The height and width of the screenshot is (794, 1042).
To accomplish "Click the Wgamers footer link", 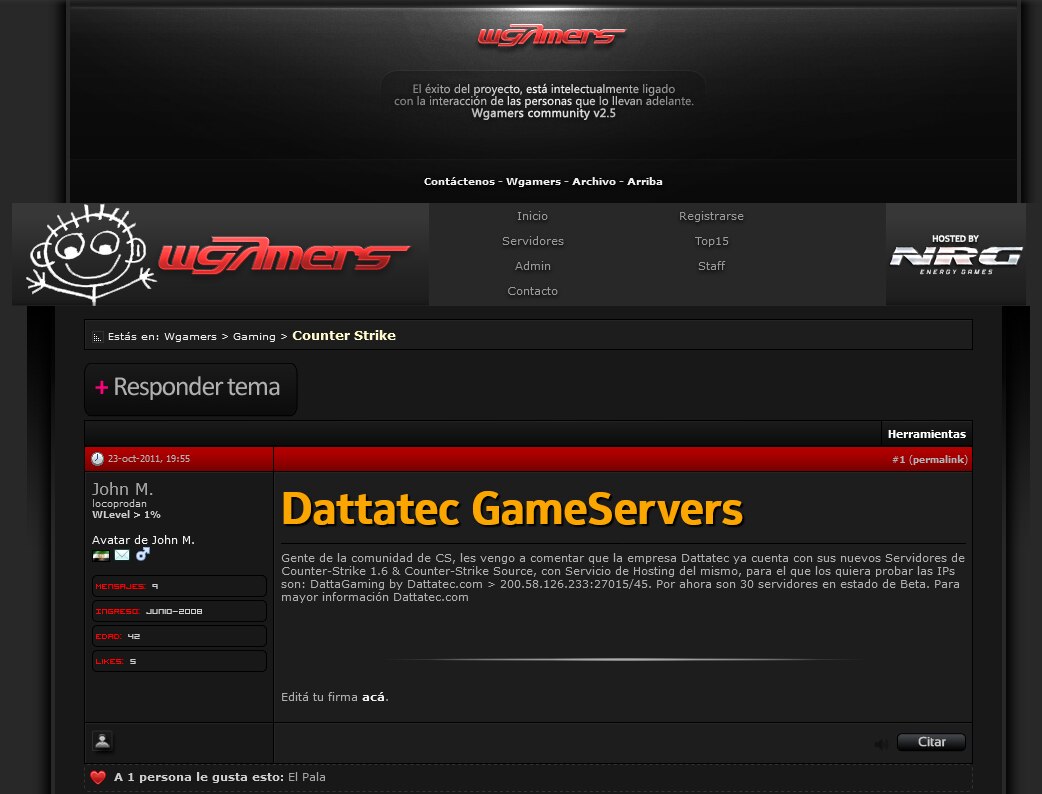I will point(534,181).
